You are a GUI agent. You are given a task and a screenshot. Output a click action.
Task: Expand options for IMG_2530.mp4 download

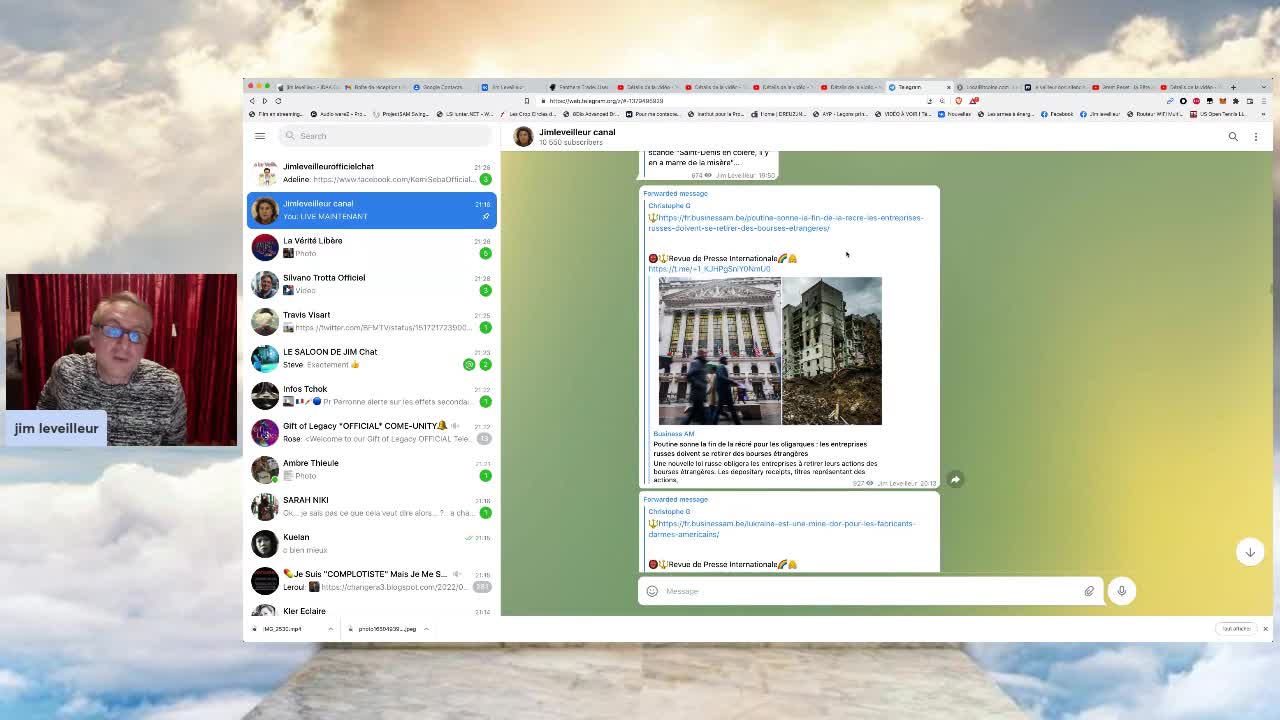(330, 629)
